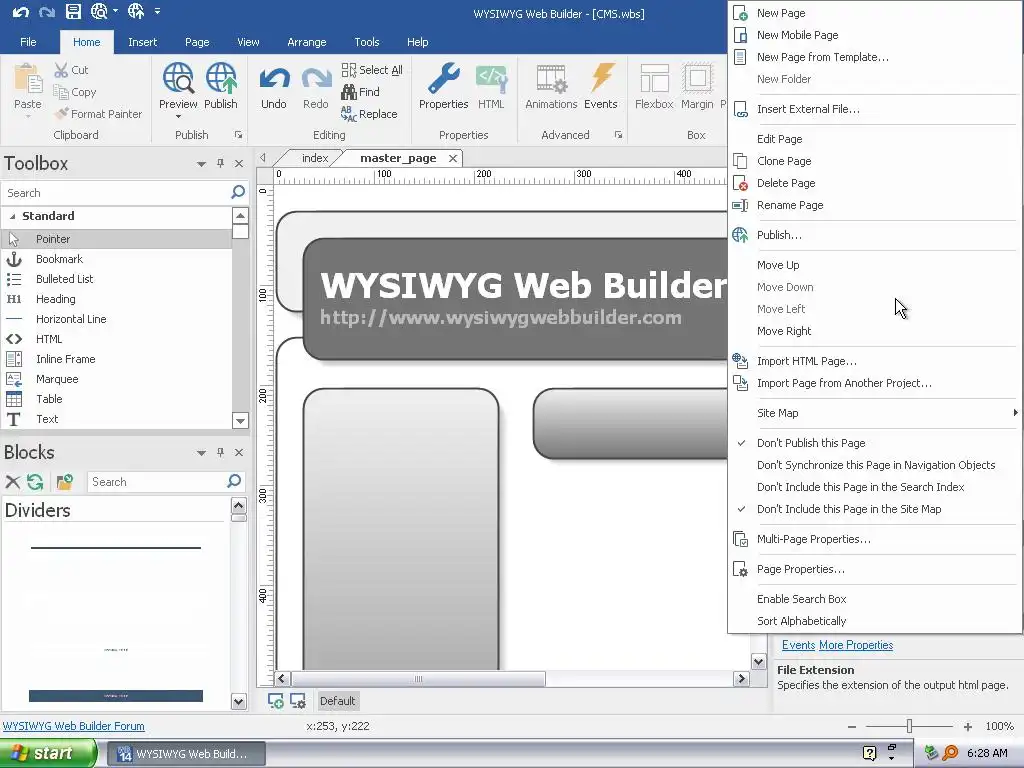Click the large Undo arrow in Editing group
Image resolution: width=1024 pixels, height=768 pixels.
click(274, 78)
